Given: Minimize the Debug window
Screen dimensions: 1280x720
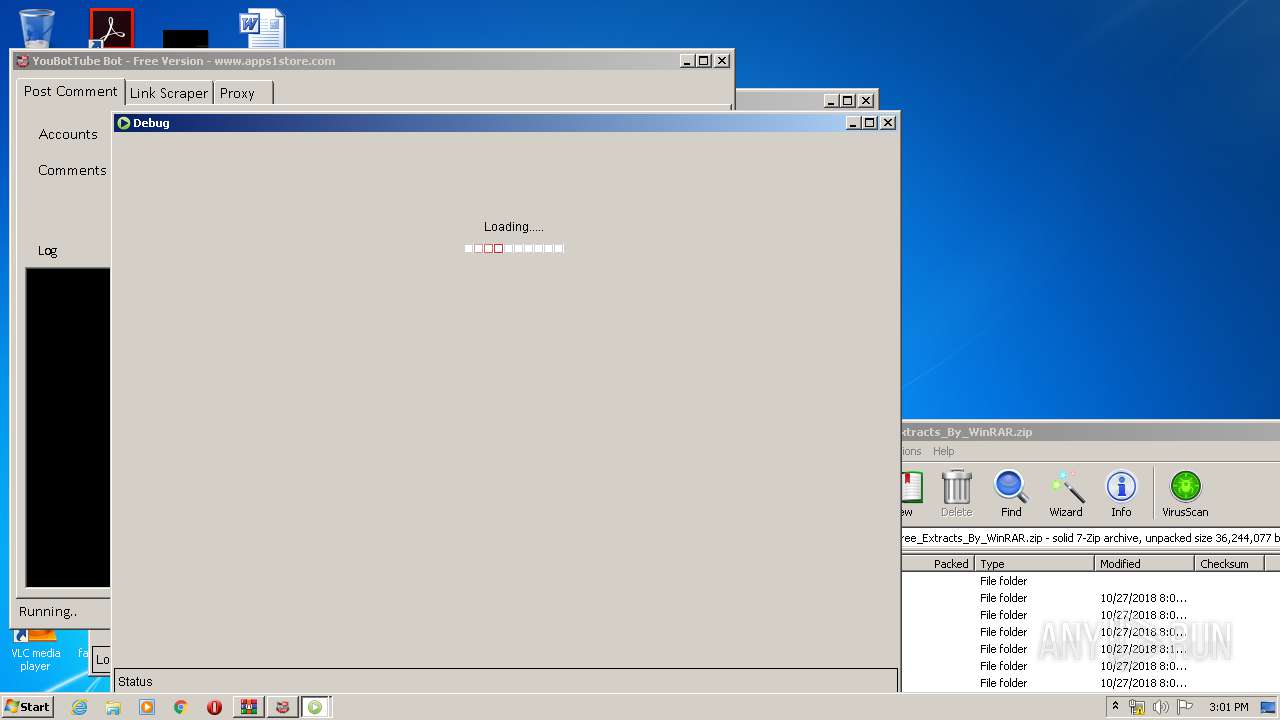Looking at the screenshot, I should click(x=853, y=122).
